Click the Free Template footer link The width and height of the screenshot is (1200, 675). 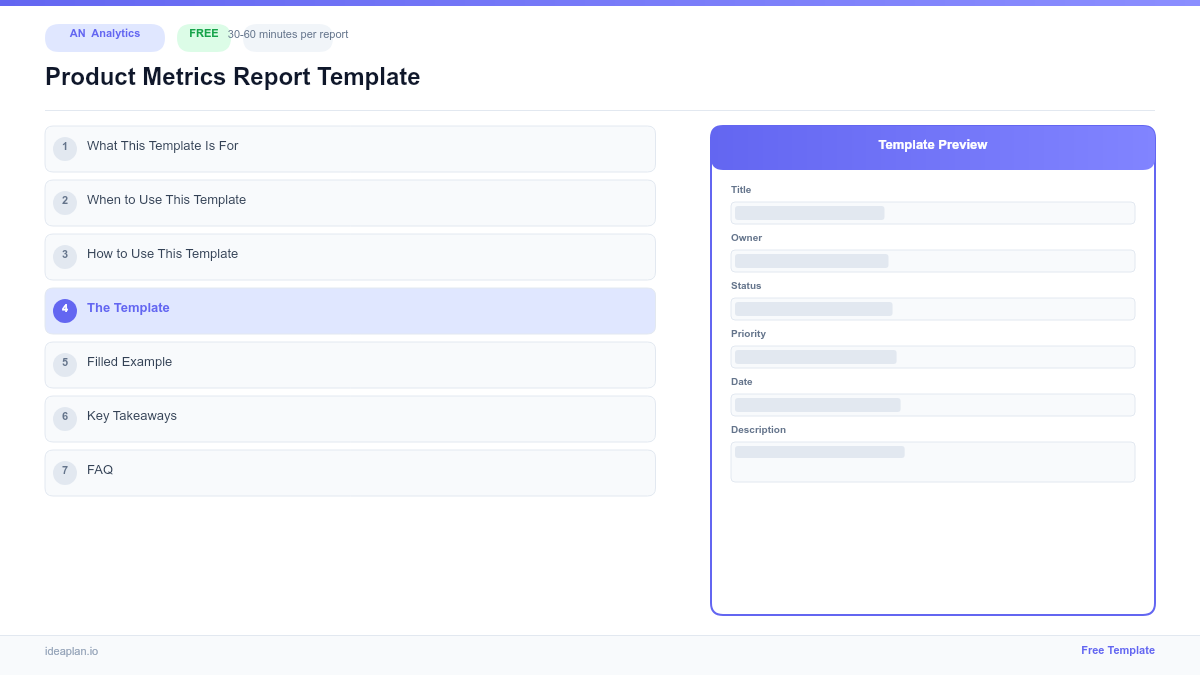tap(1118, 650)
